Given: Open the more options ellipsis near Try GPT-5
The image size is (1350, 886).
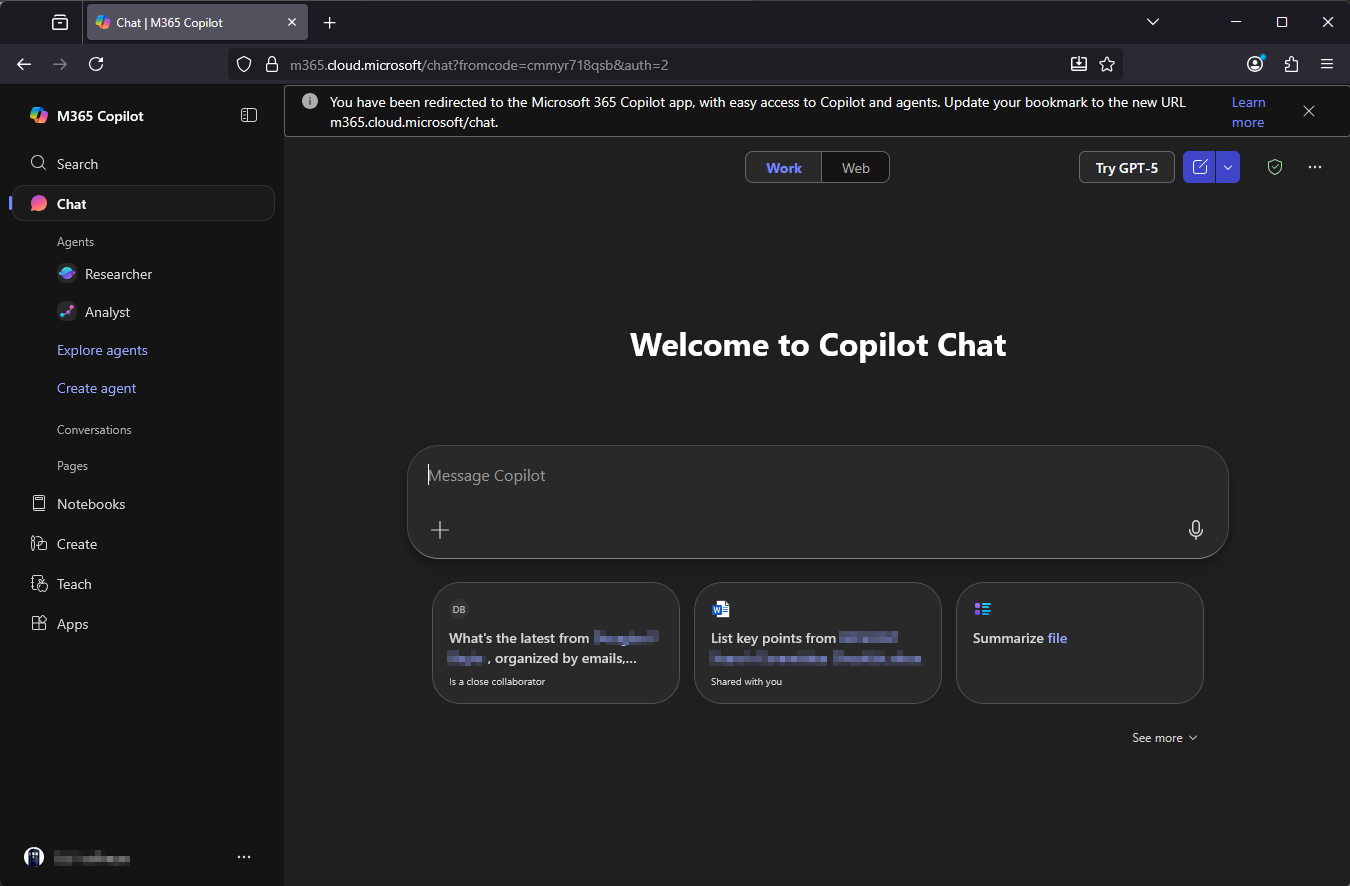Looking at the screenshot, I should [1314, 167].
